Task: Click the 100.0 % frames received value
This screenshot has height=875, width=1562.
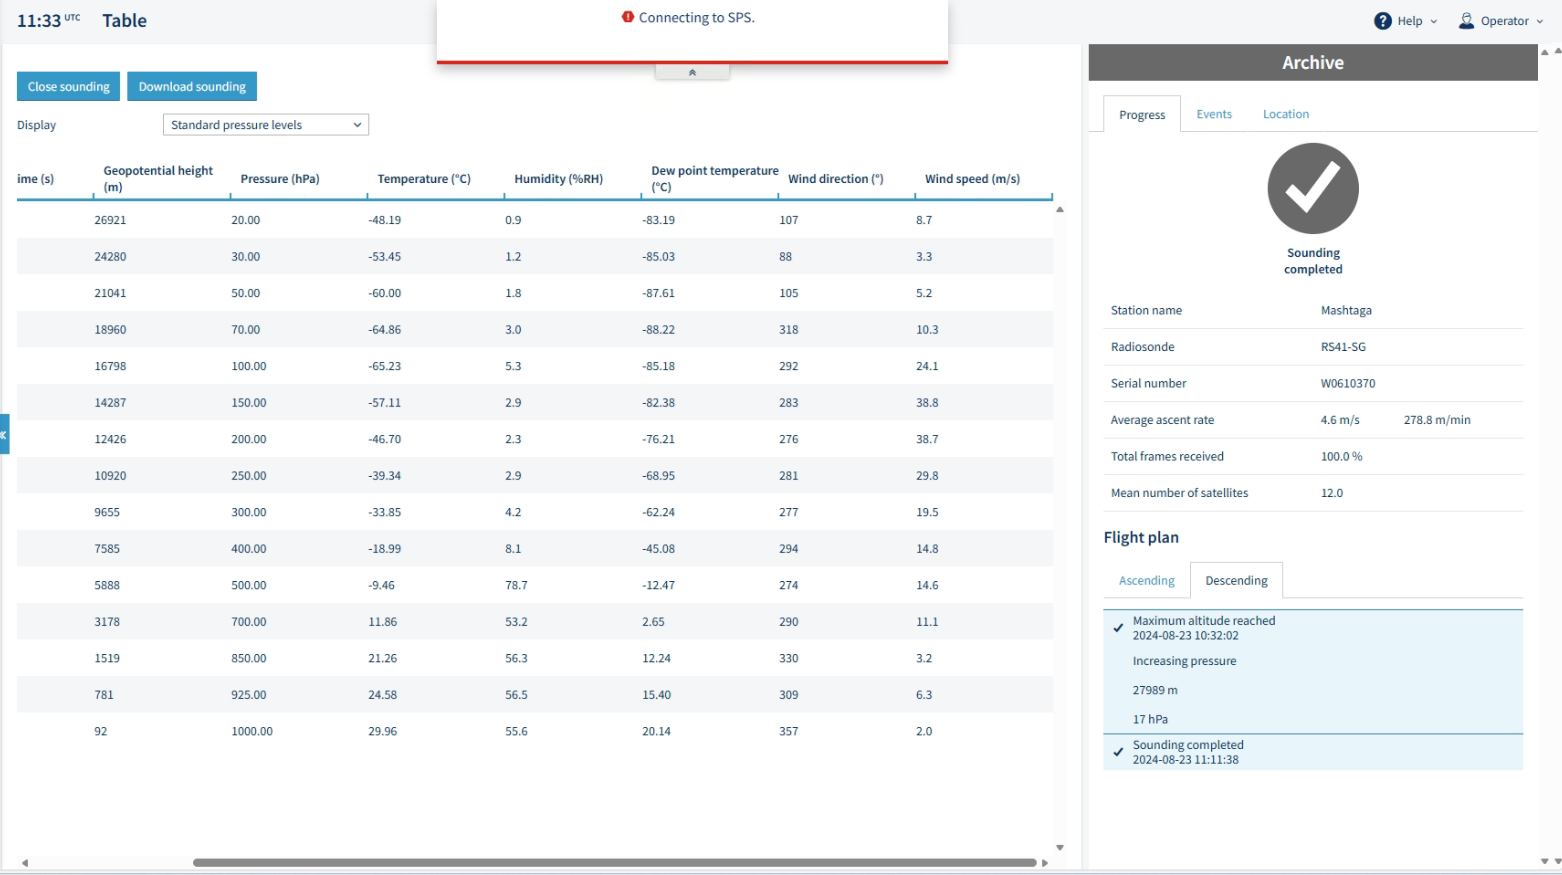Action: [x=1341, y=457]
